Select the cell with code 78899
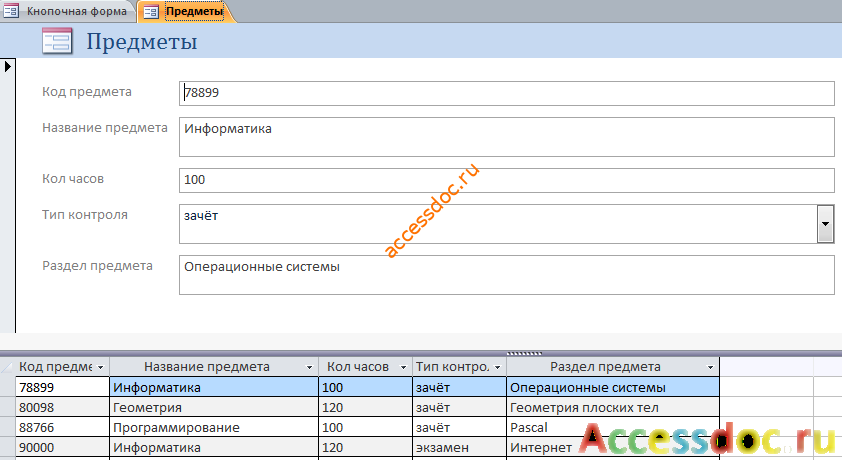842x460 pixels. point(62,387)
